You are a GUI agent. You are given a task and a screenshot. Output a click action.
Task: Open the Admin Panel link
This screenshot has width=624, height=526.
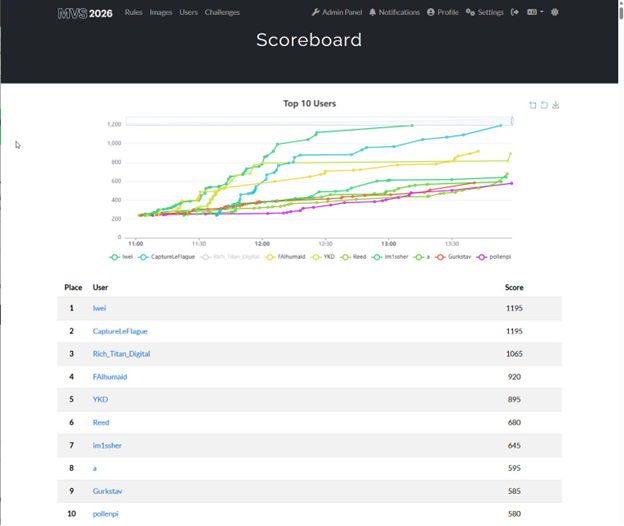(337, 12)
